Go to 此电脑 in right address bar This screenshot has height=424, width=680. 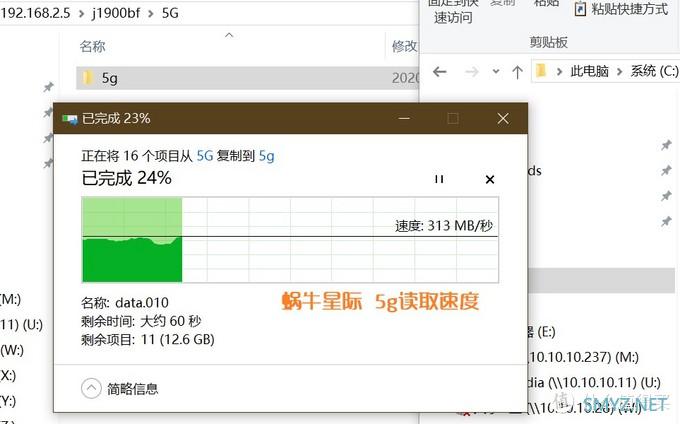589,71
